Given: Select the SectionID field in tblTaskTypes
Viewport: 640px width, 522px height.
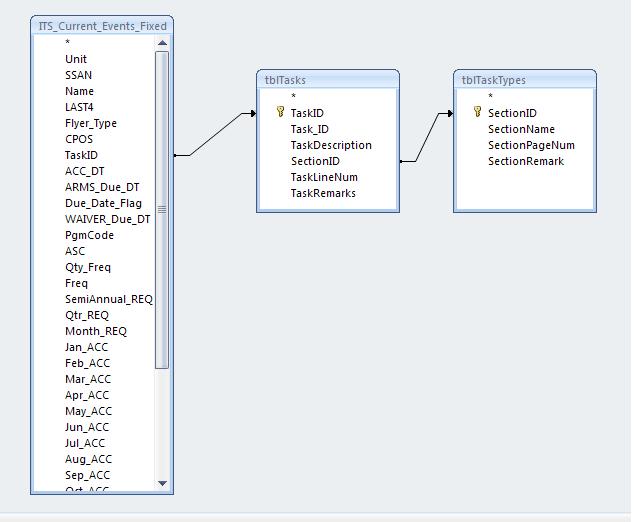Looking at the screenshot, I should 512,113.
